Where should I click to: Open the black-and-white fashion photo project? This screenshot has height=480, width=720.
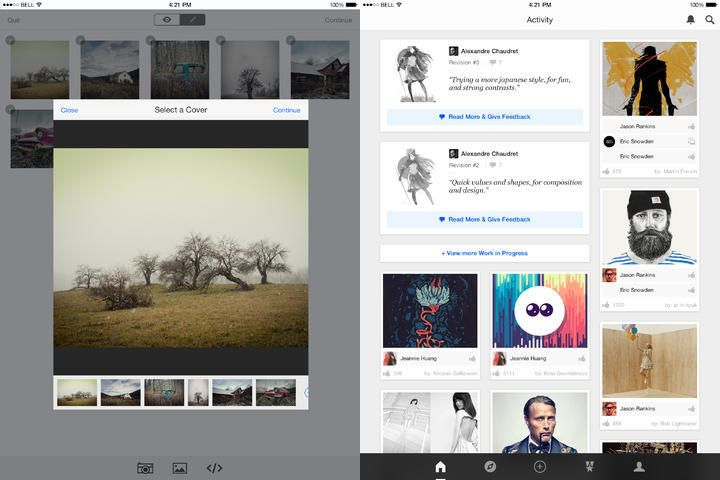[x=430, y=423]
